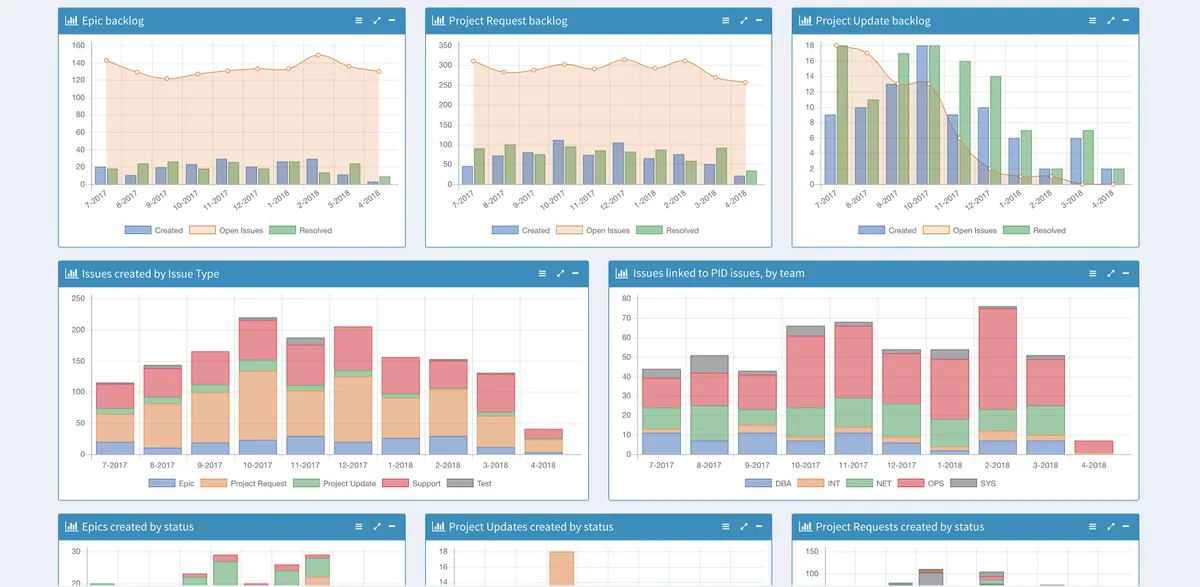Click the 4-2018 bar in PID issues chart

point(1093,448)
